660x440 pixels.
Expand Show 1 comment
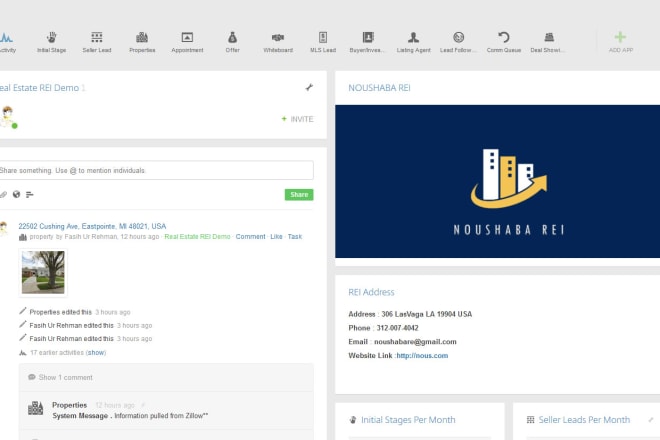[x=66, y=377]
